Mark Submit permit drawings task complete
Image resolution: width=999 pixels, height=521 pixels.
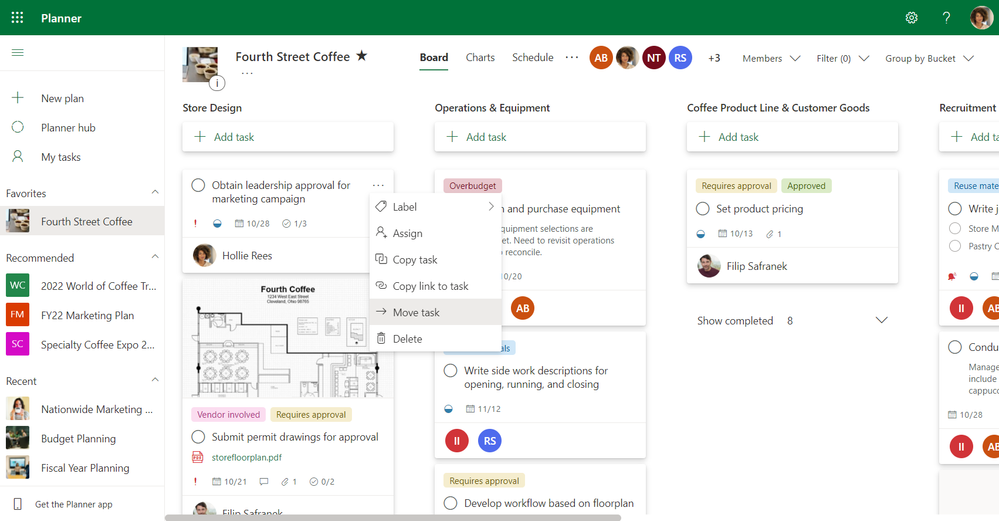click(198, 437)
